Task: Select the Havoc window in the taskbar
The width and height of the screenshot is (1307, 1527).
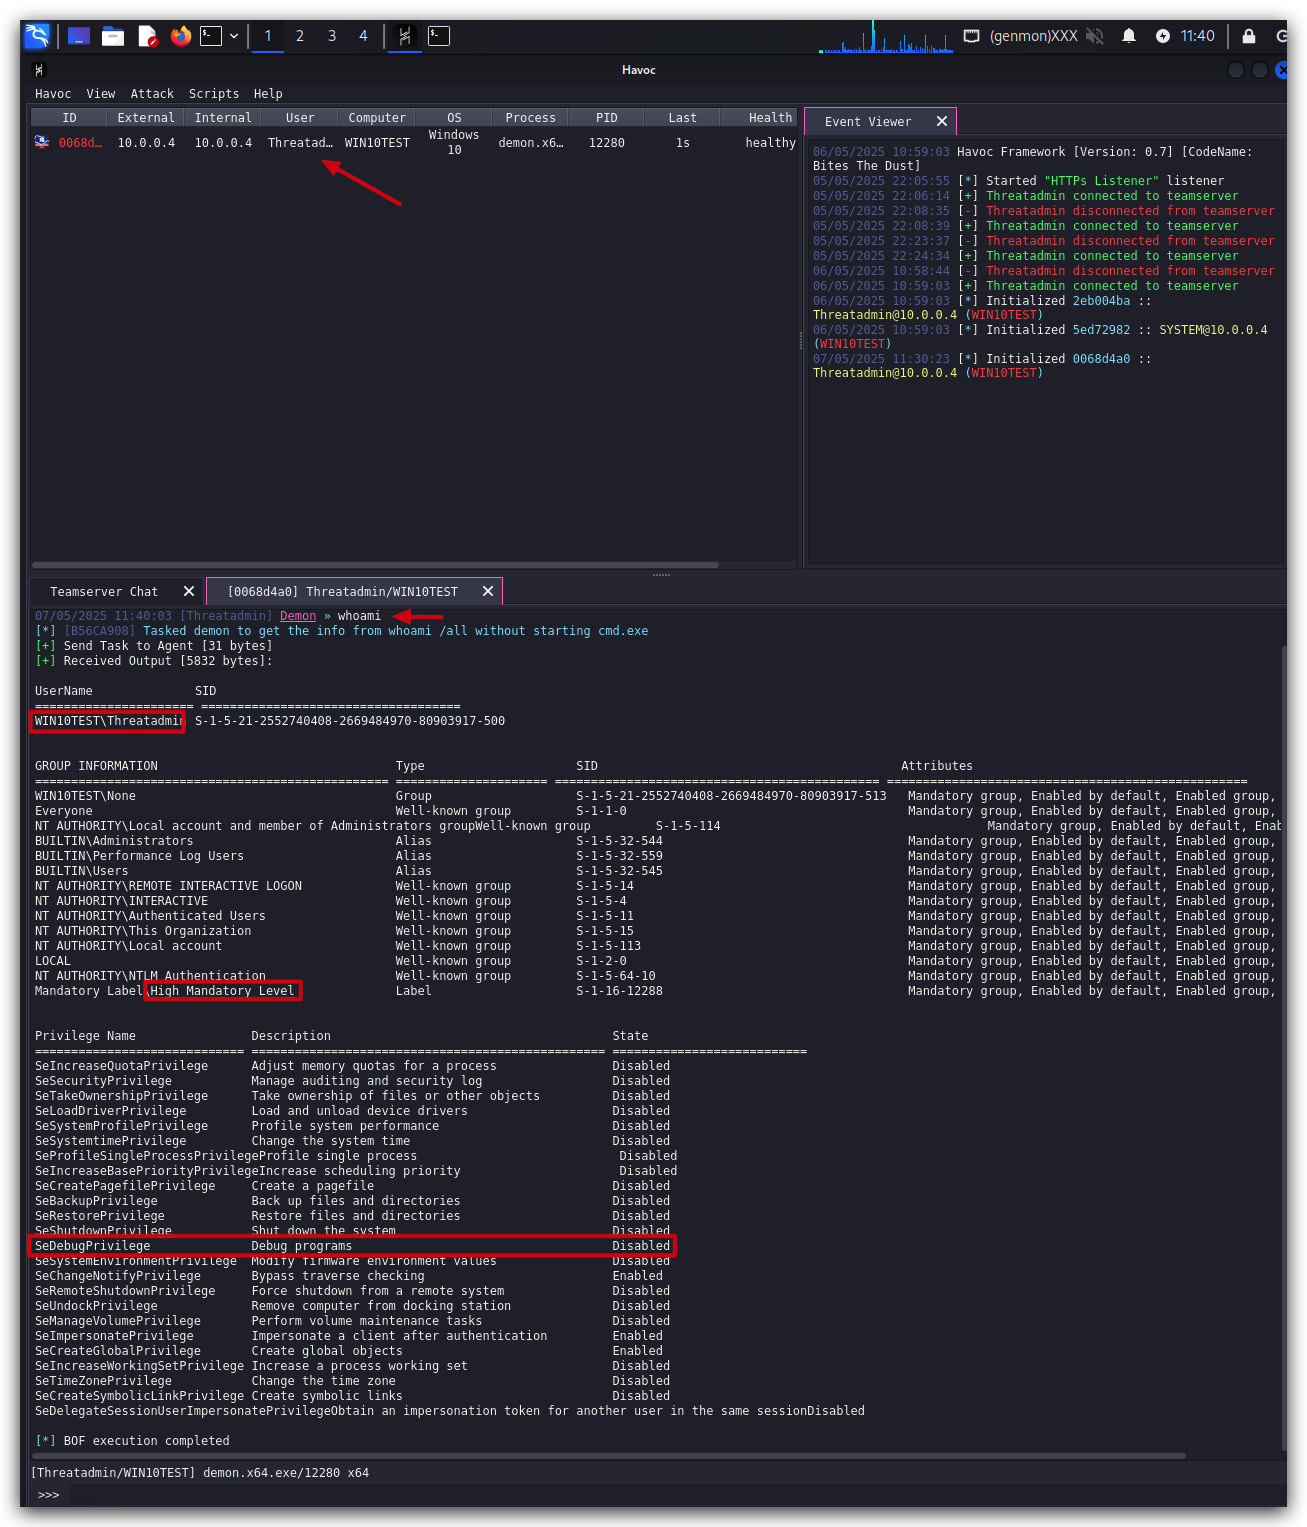Action: pyautogui.click(x=405, y=36)
